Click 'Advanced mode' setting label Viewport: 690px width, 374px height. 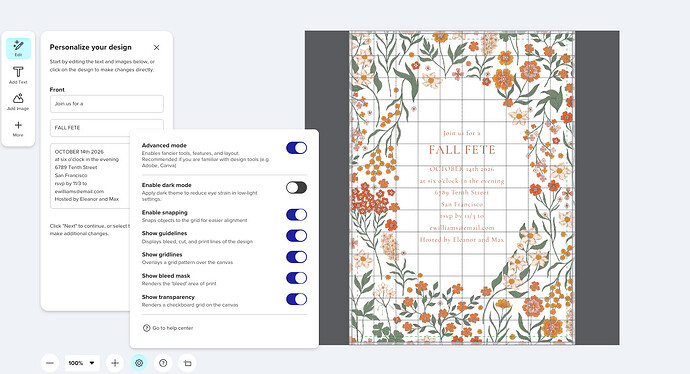click(164, 145)
